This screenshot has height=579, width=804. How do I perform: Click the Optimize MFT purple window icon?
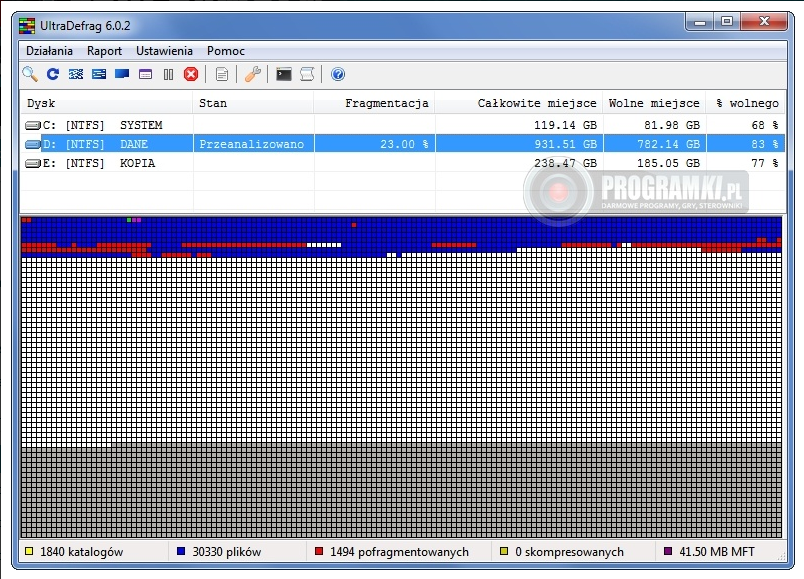coord(146,75)
